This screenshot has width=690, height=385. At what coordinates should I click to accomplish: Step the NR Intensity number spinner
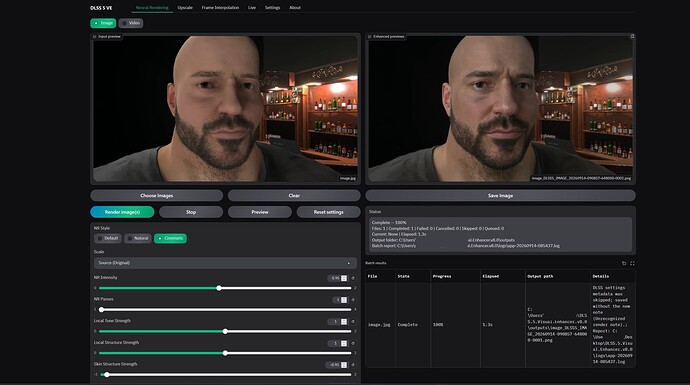pos(344,278)
